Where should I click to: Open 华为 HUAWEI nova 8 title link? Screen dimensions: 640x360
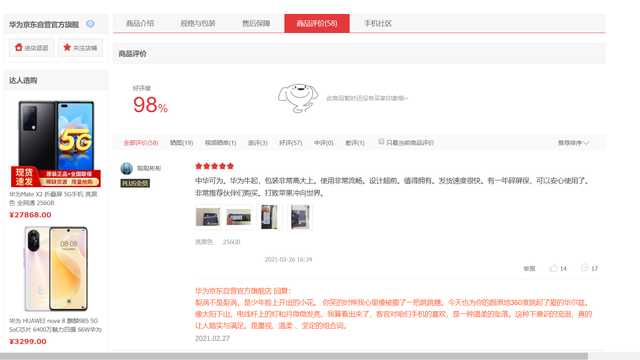pyautogui.click(x=55, y=325)
